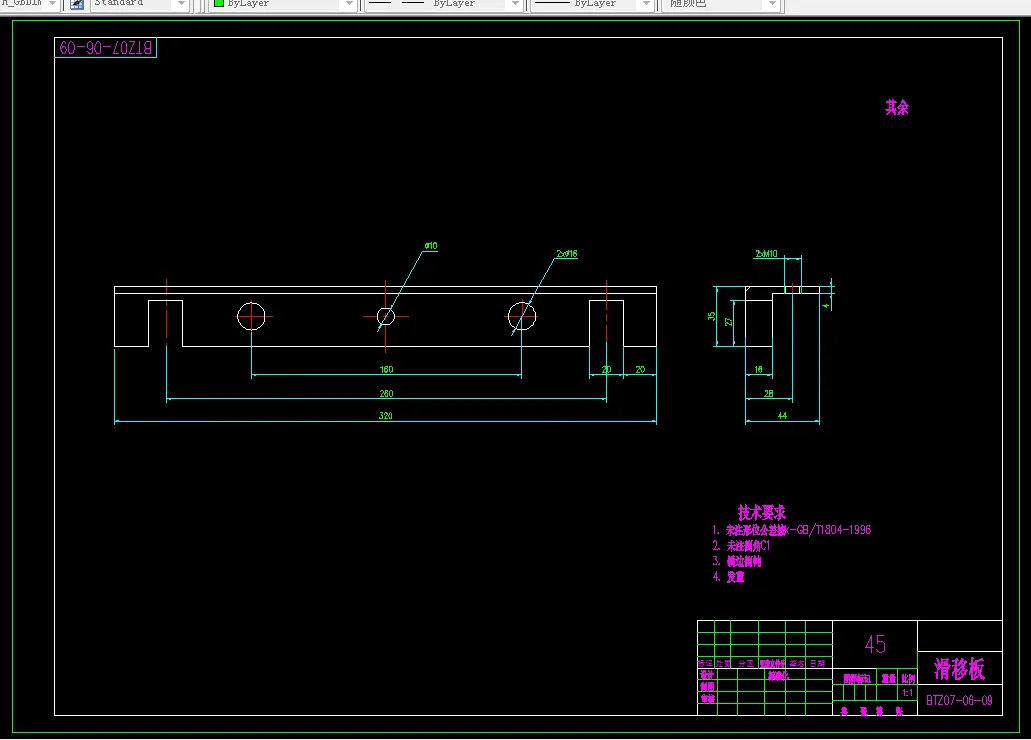Select BTZ07-06-09 drawing number in title block
The width and height of the screenshot is (1031, 740).
tap(959, 701)
